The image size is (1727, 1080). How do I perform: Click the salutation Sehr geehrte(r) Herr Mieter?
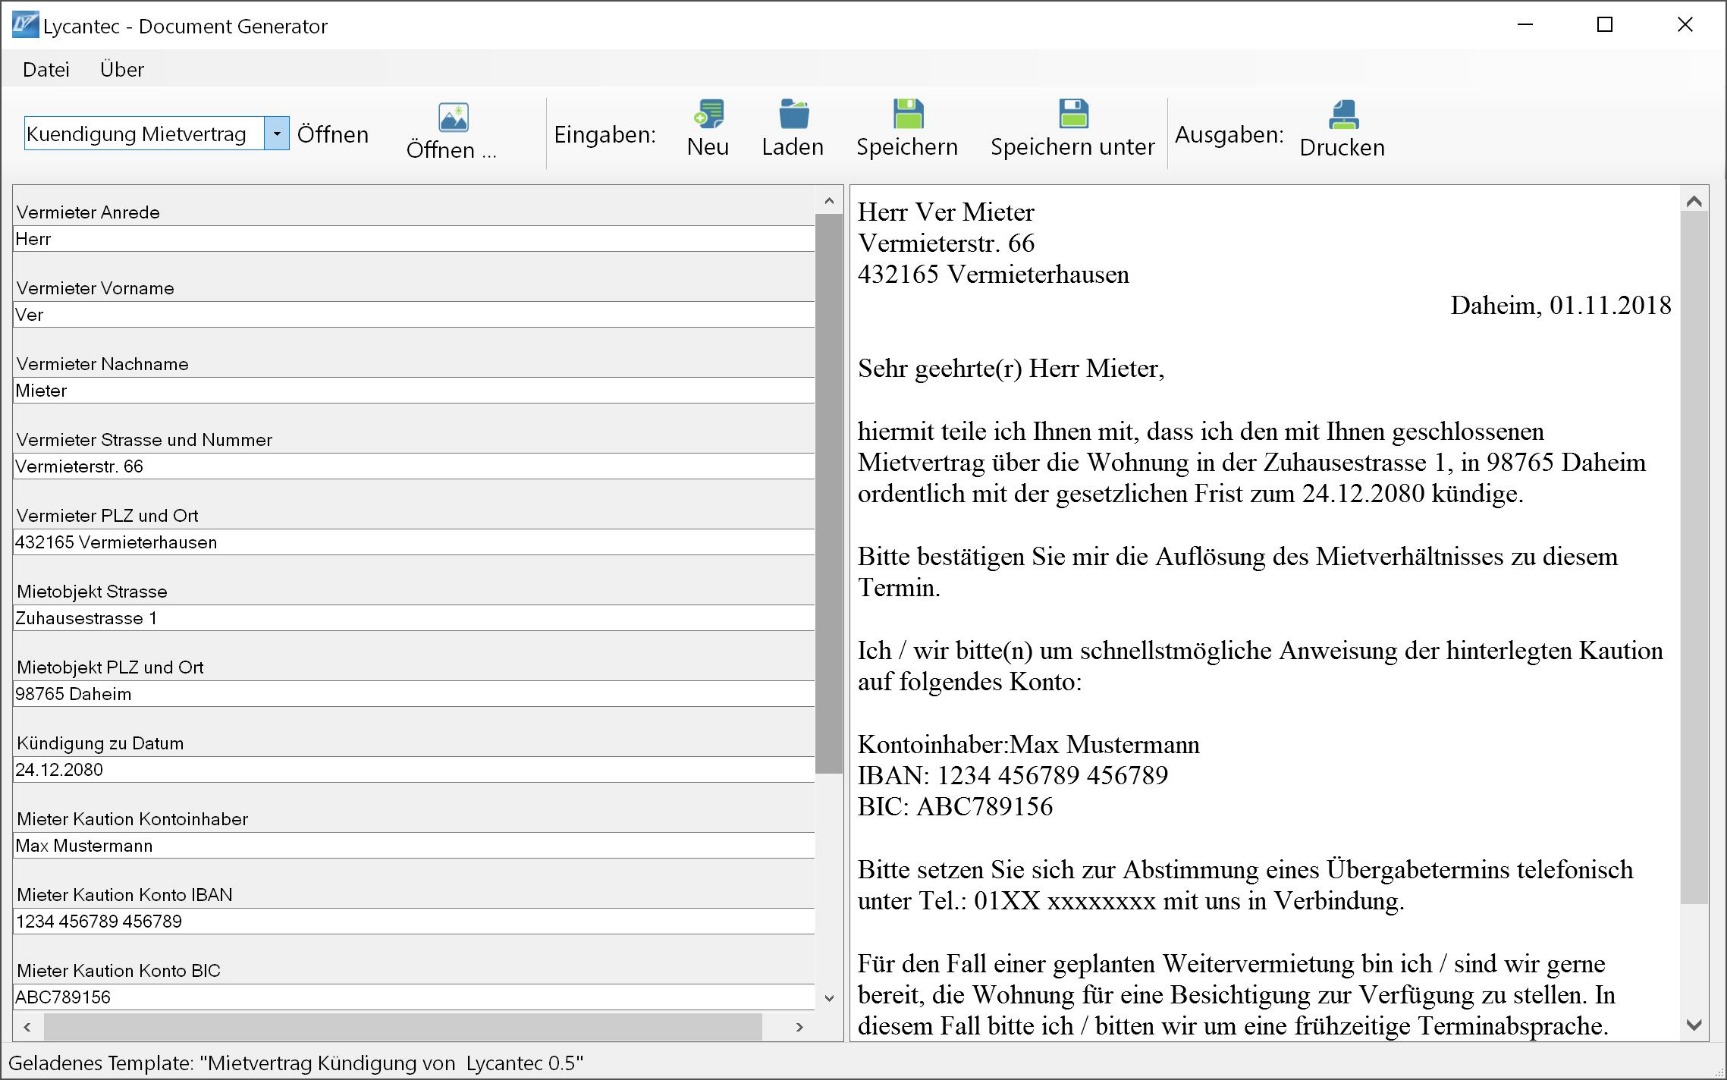click(x=1011, y=368)
